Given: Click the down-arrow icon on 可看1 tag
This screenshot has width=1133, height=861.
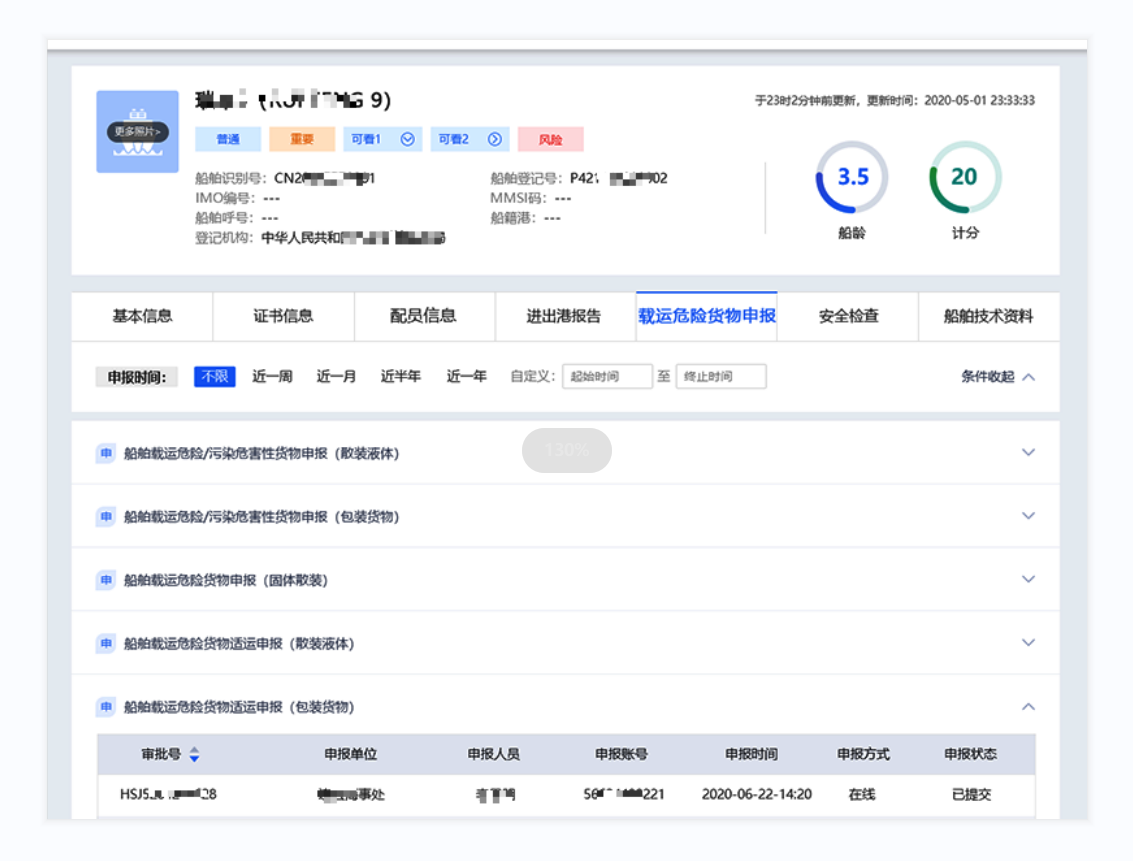Looking at the screenshot, I should tap(407, 140).
